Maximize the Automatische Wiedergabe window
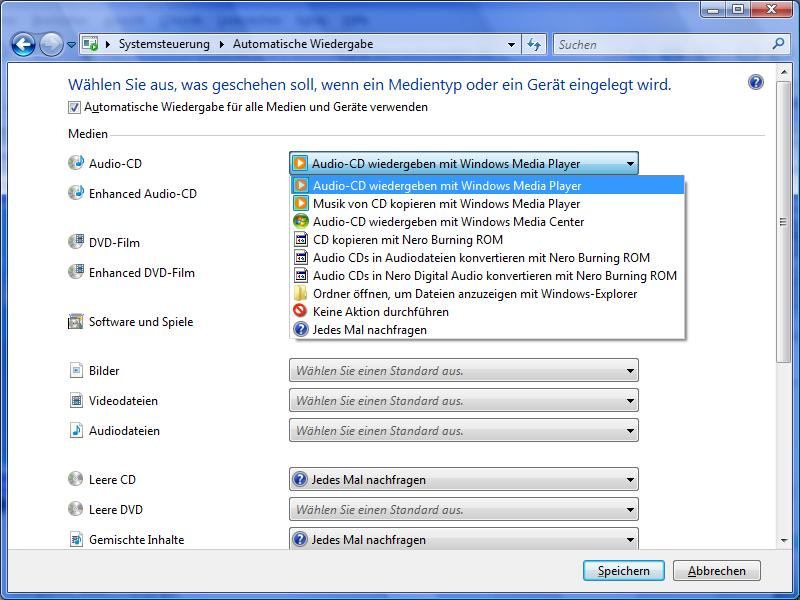The width and height of the screenshot is (800, 600). [737, 10]
